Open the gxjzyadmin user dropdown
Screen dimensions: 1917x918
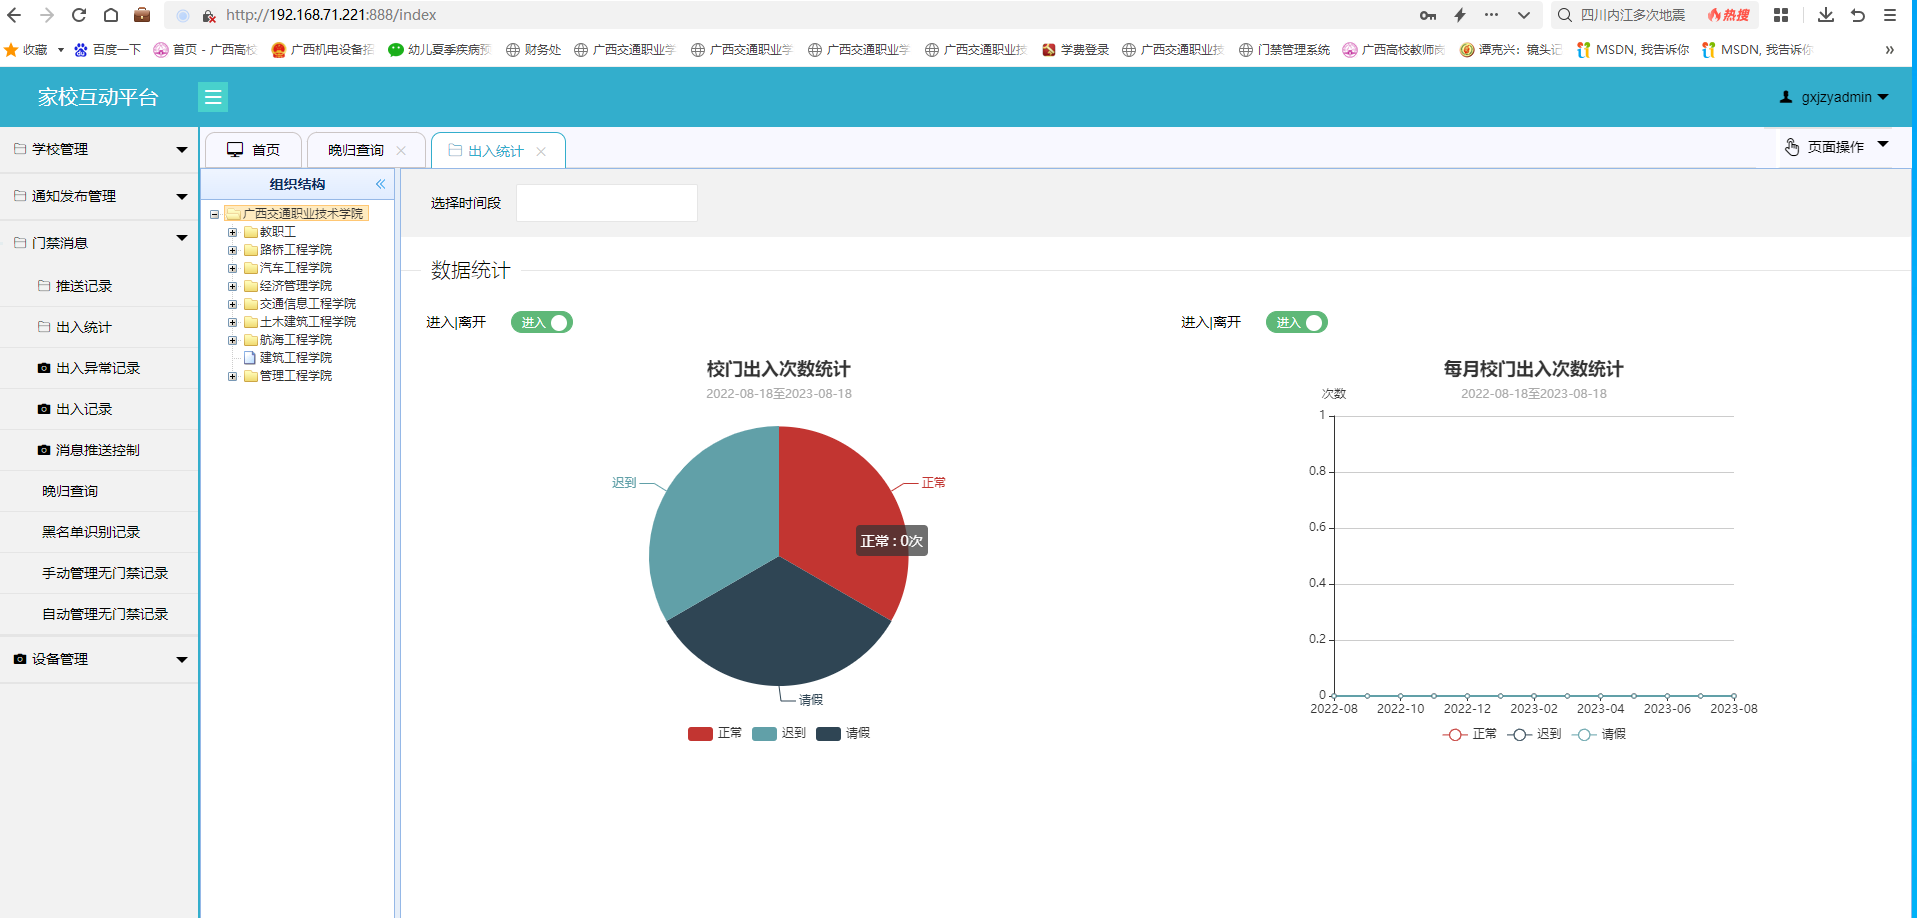pos(1834,97)
